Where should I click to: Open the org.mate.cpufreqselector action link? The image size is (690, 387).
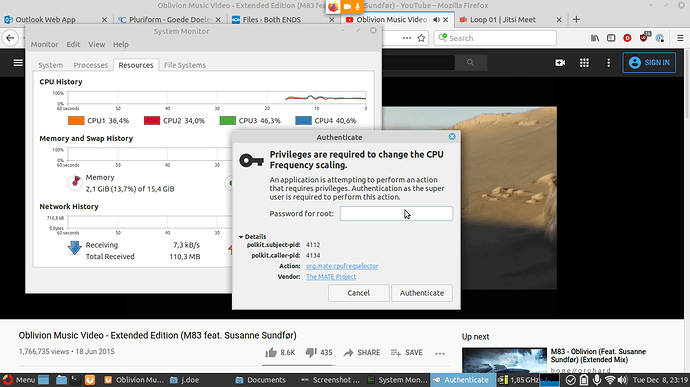point(342,266)
